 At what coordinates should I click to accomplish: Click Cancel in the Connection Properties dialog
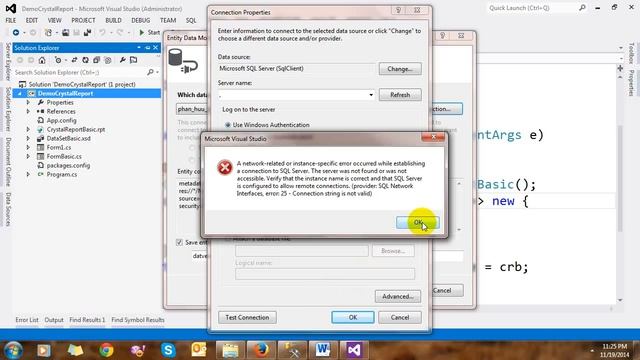(400, 317)
